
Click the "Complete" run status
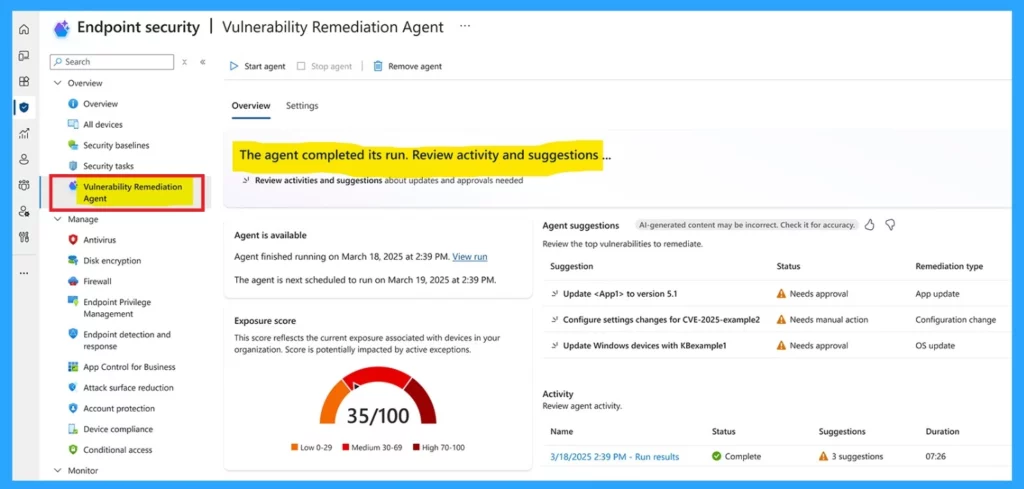(x=737, y=456)
